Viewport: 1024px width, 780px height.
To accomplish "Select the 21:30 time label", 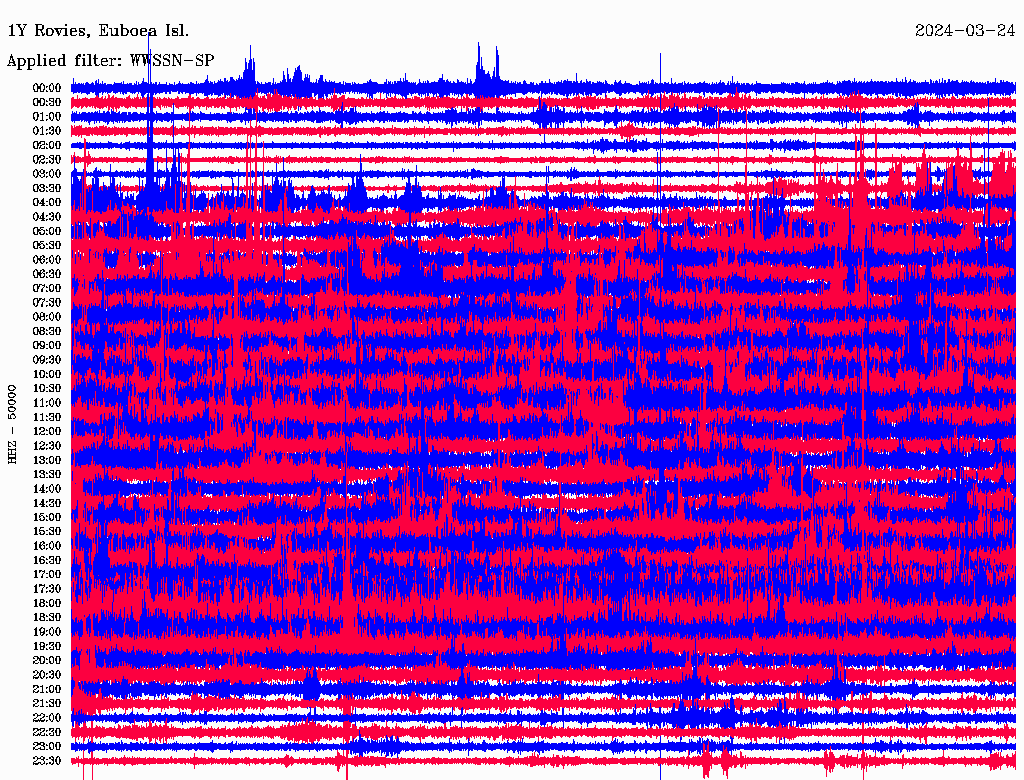I will [47, 704].
